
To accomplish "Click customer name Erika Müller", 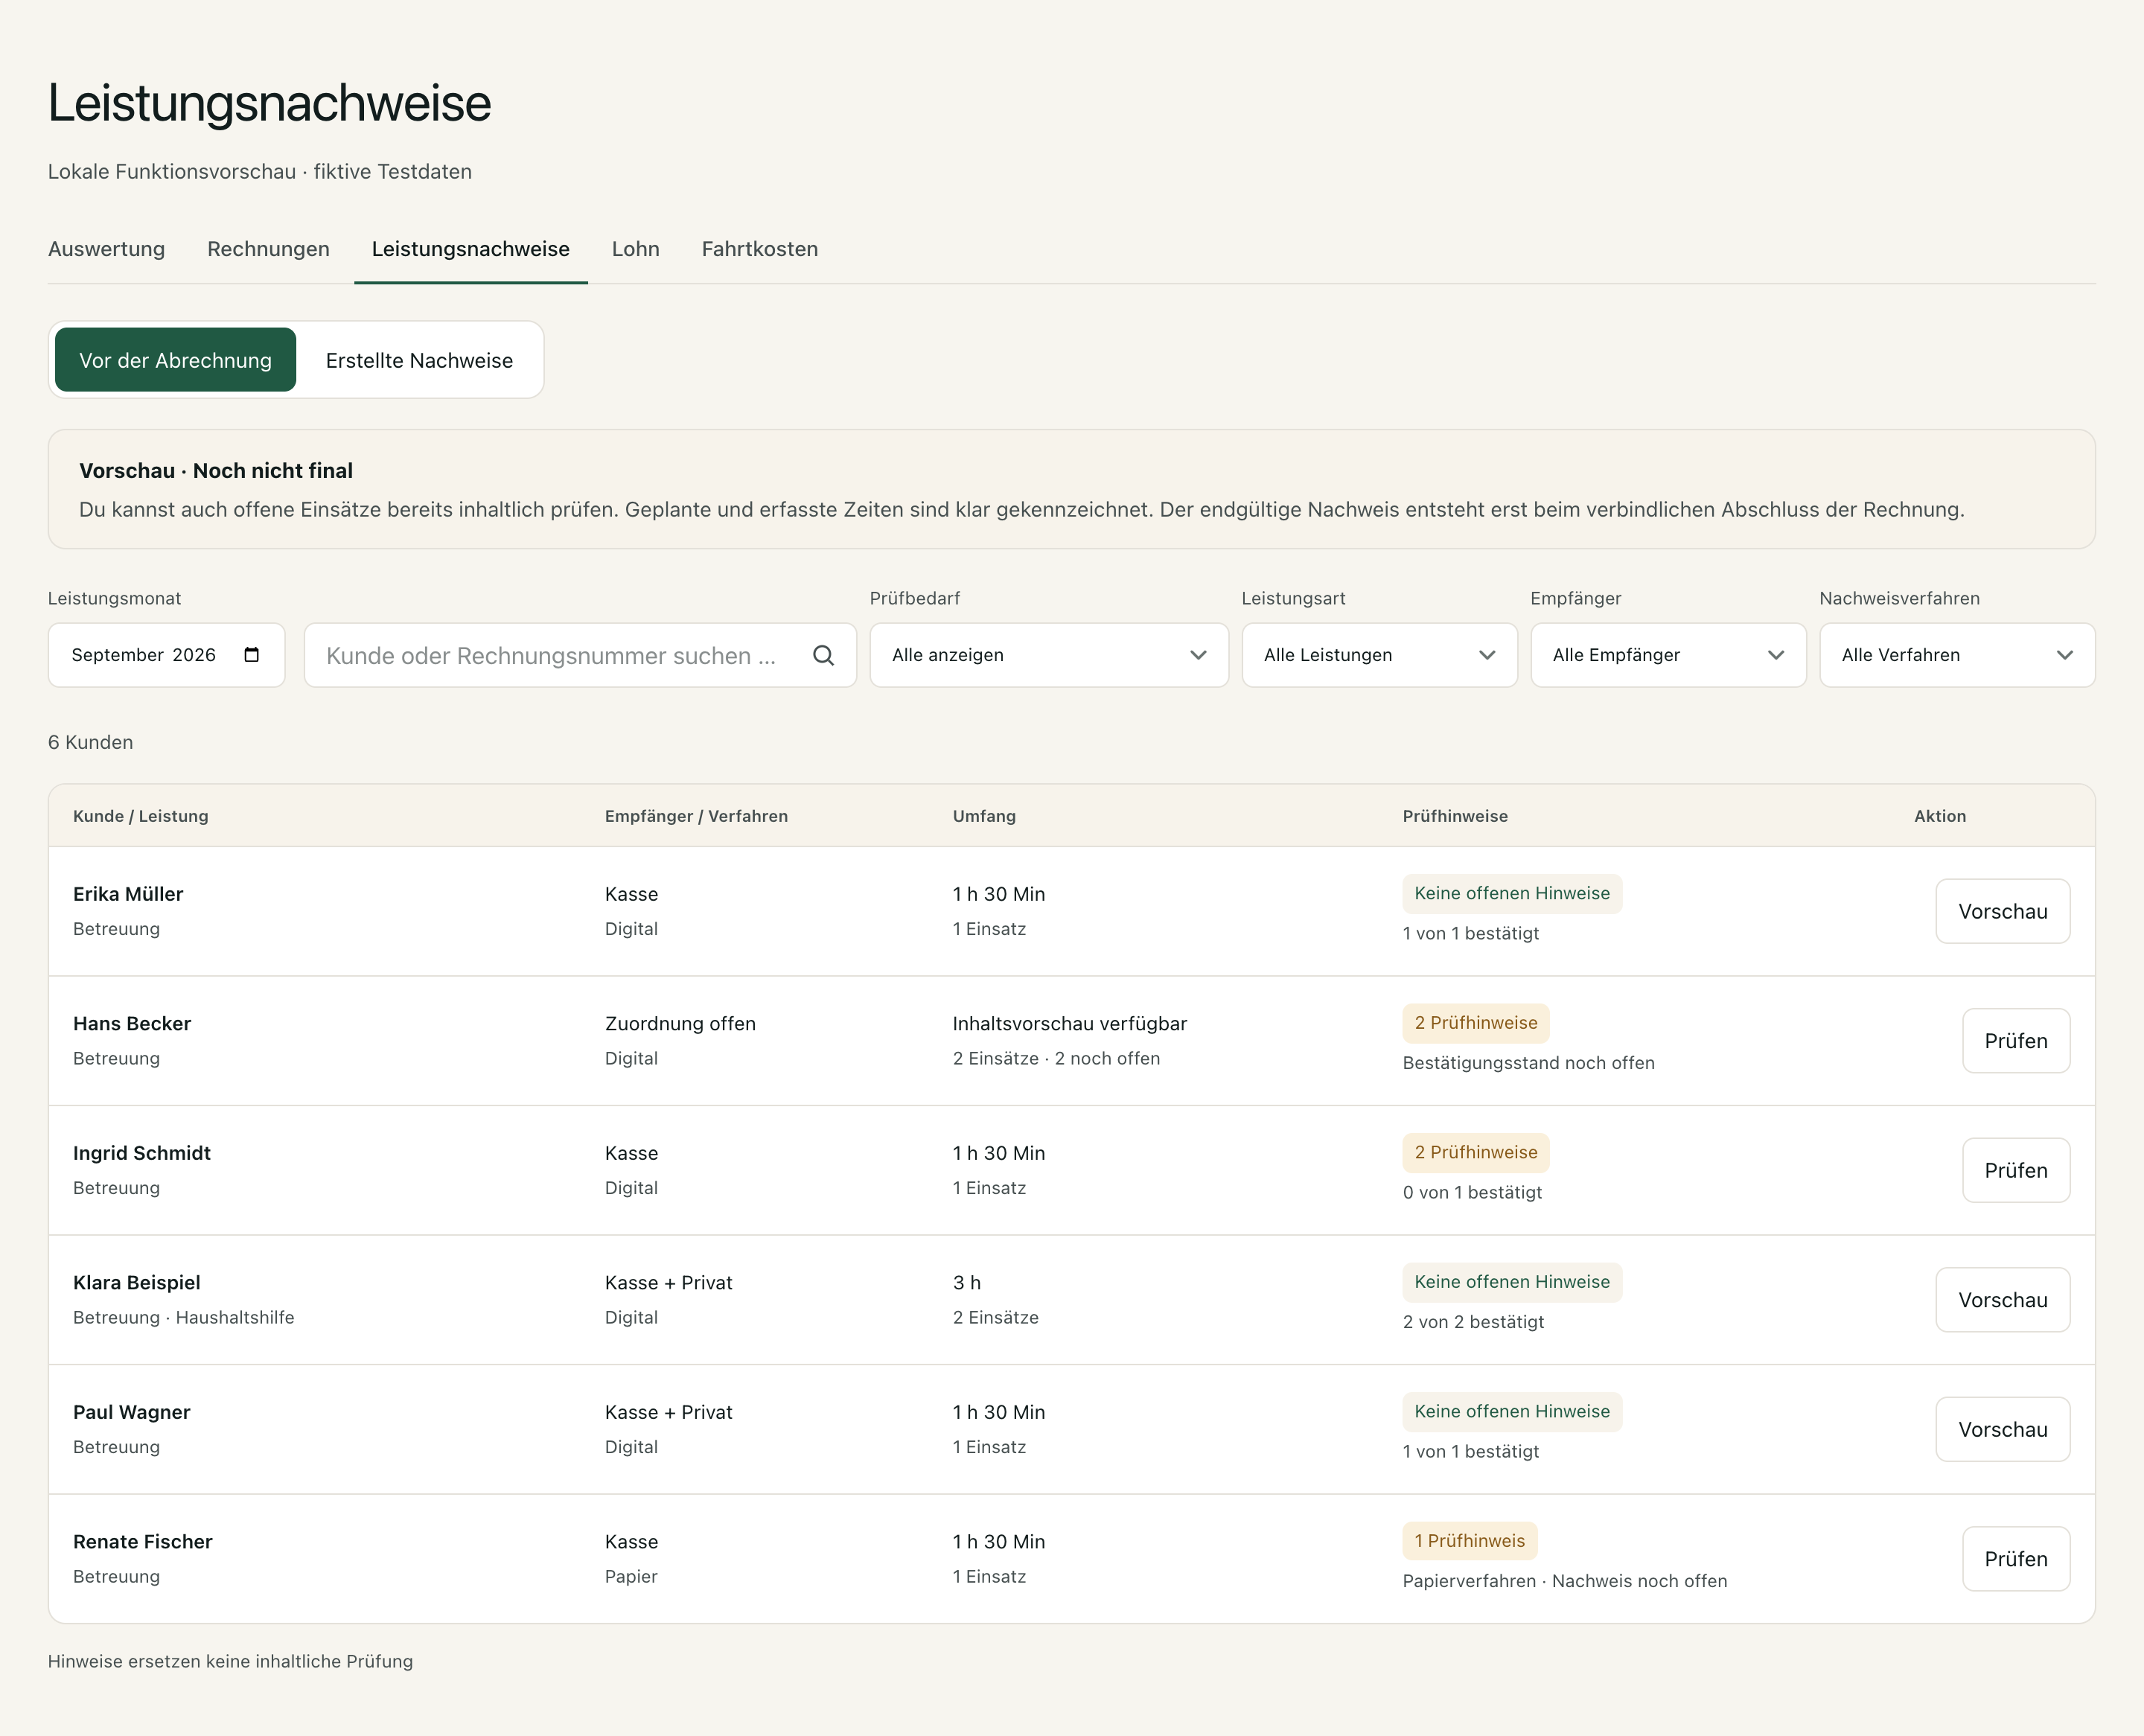I will [x=128, y=894].
